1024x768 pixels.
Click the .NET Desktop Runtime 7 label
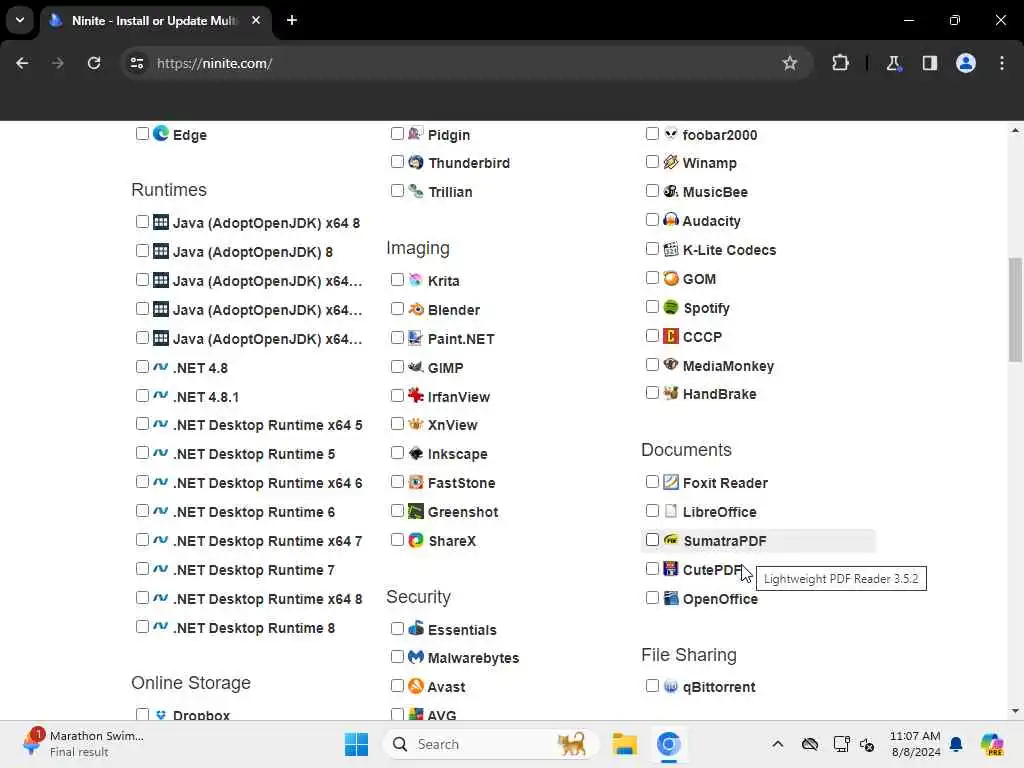tap(254, 570)
